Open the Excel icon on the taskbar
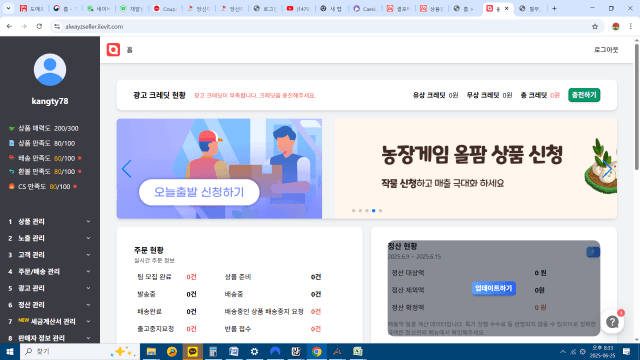Image resolution: width=640 pixels, height=360 pixels. coord(358,351)
